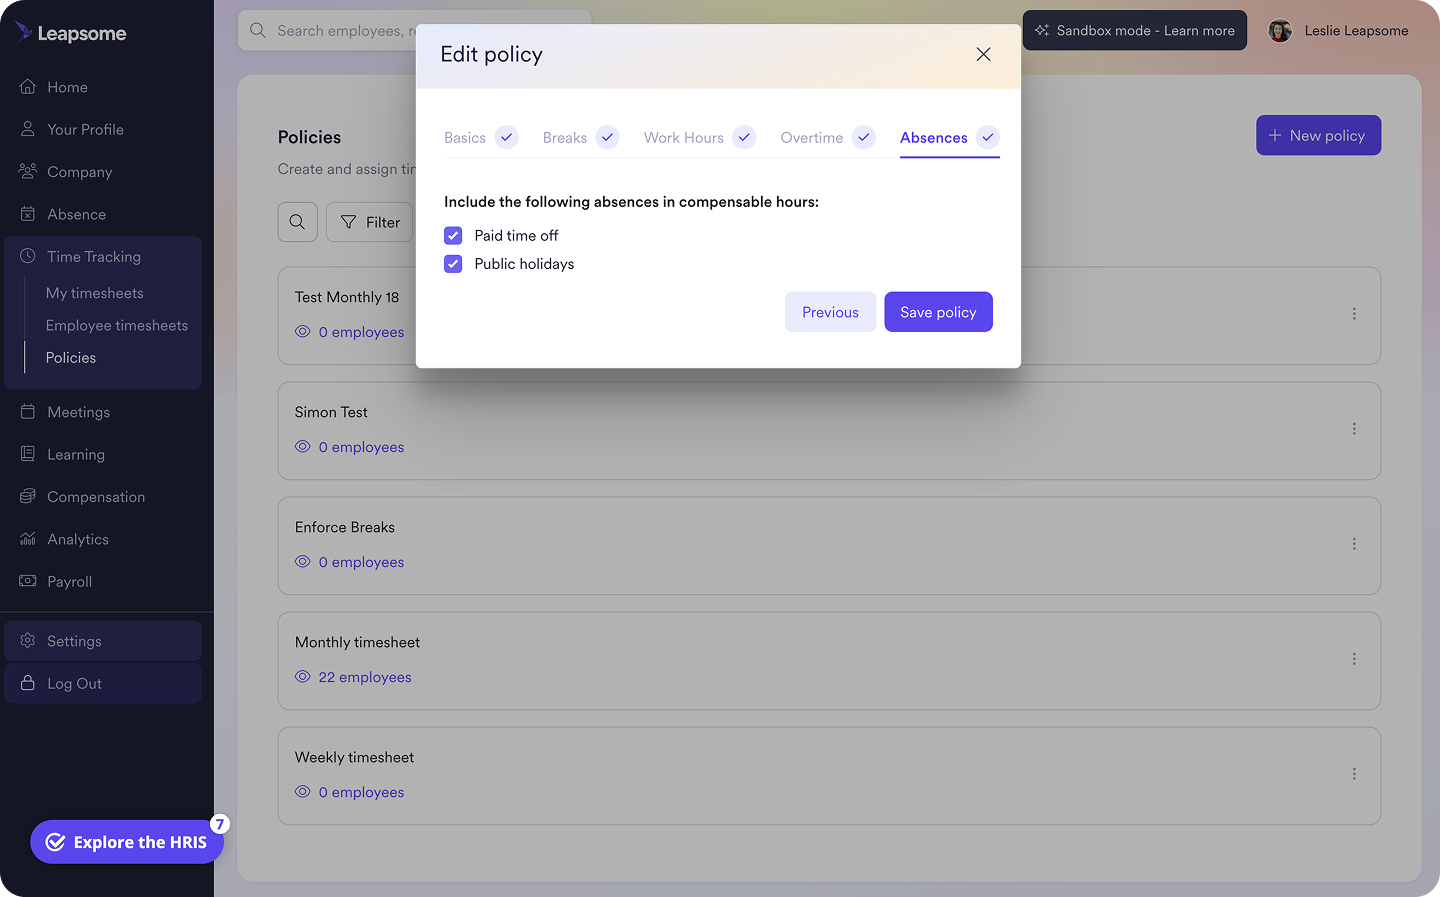
Task: Open Payroll from the sidebar icon
Action: [29, 581]
